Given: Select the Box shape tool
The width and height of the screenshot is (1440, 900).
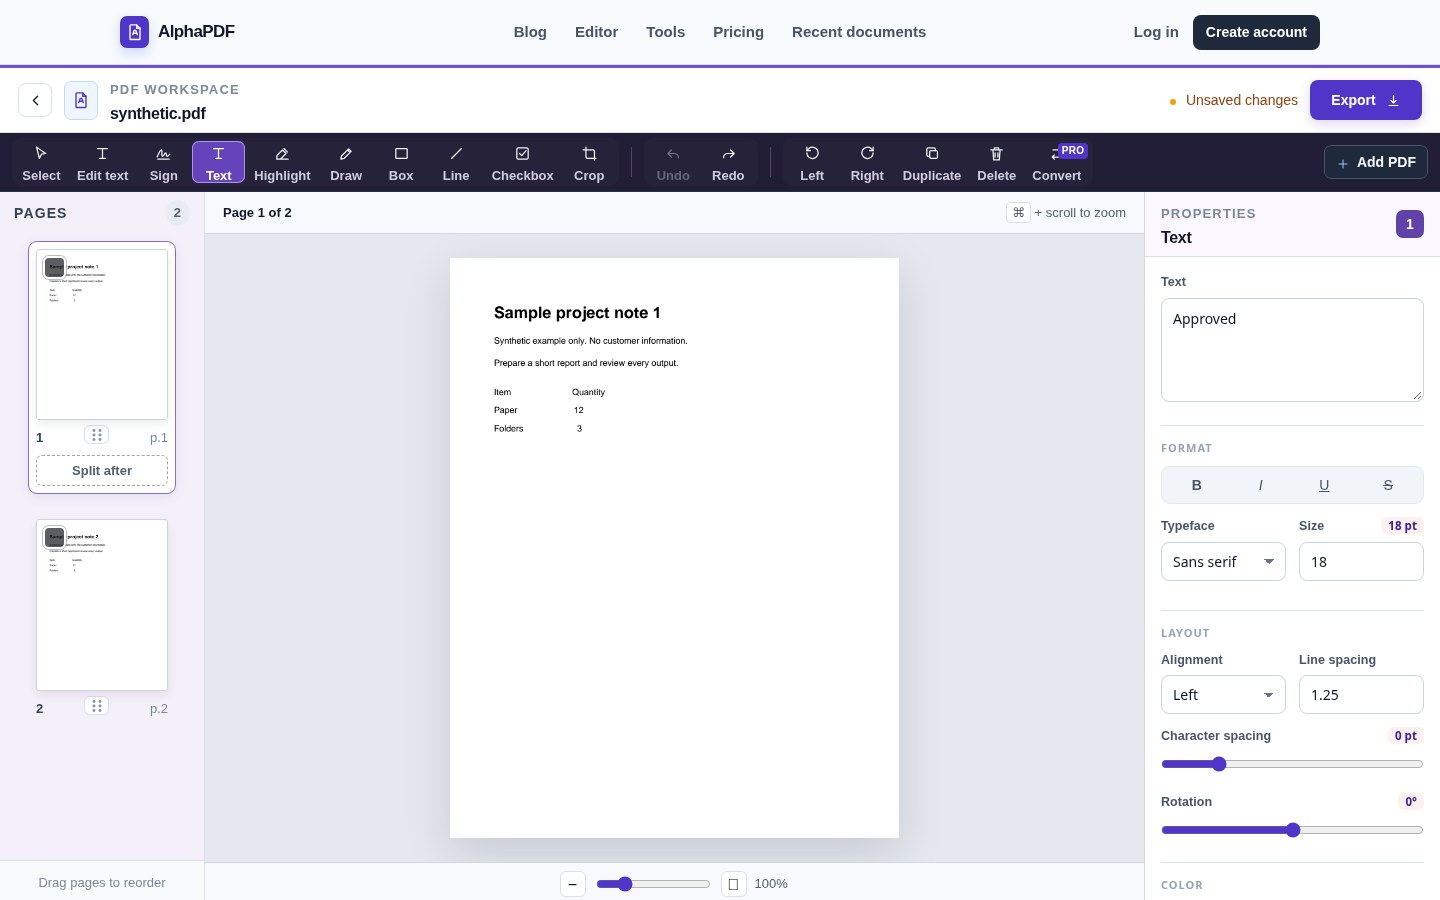Looking at the screenshot, I should (401, 162).
